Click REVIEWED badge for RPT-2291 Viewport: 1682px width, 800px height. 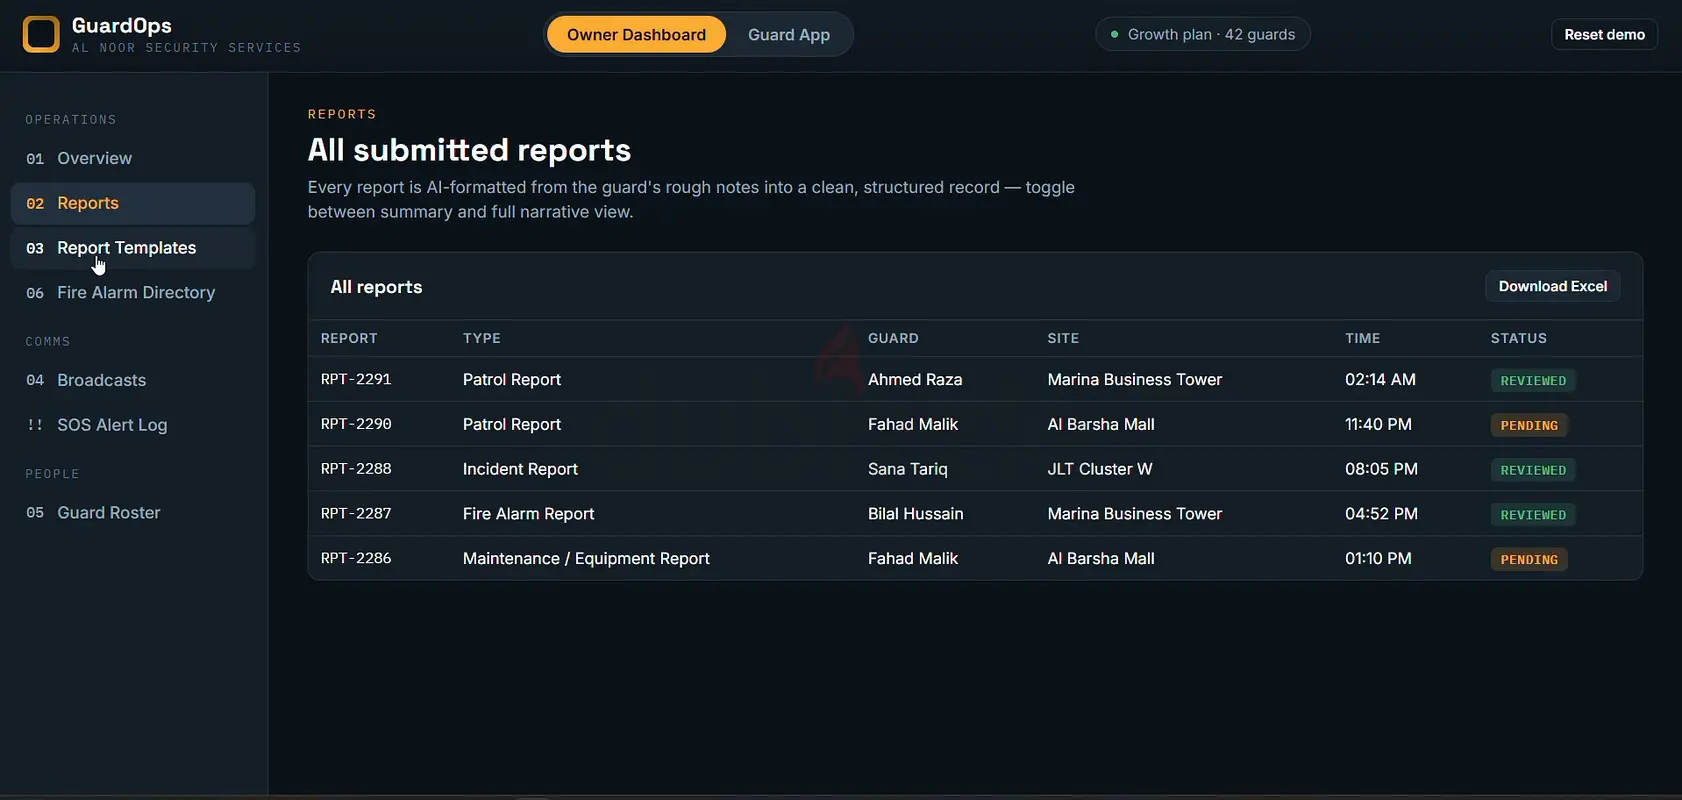tap(1533, 381)
